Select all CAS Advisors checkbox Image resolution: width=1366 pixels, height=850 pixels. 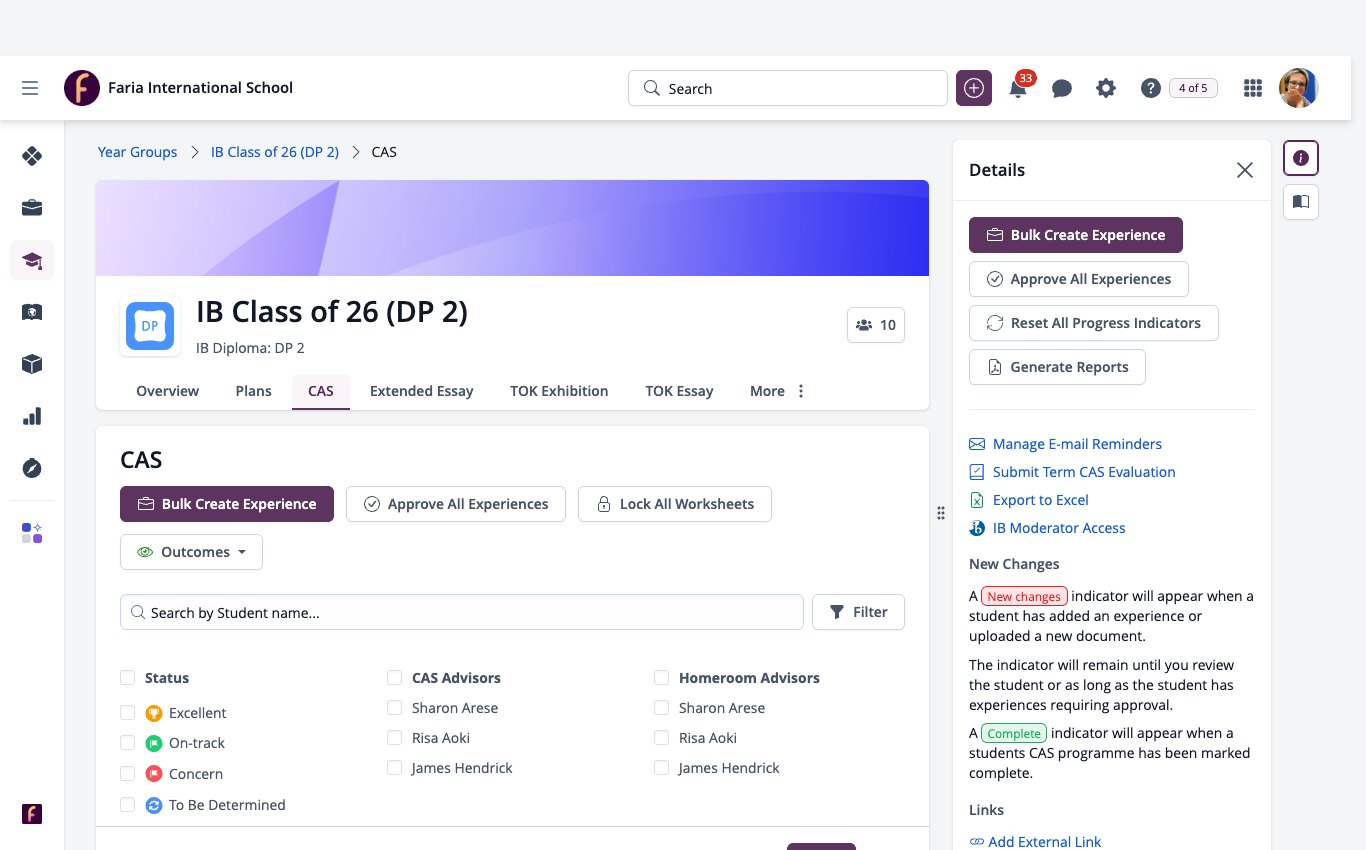pos(394,678)
